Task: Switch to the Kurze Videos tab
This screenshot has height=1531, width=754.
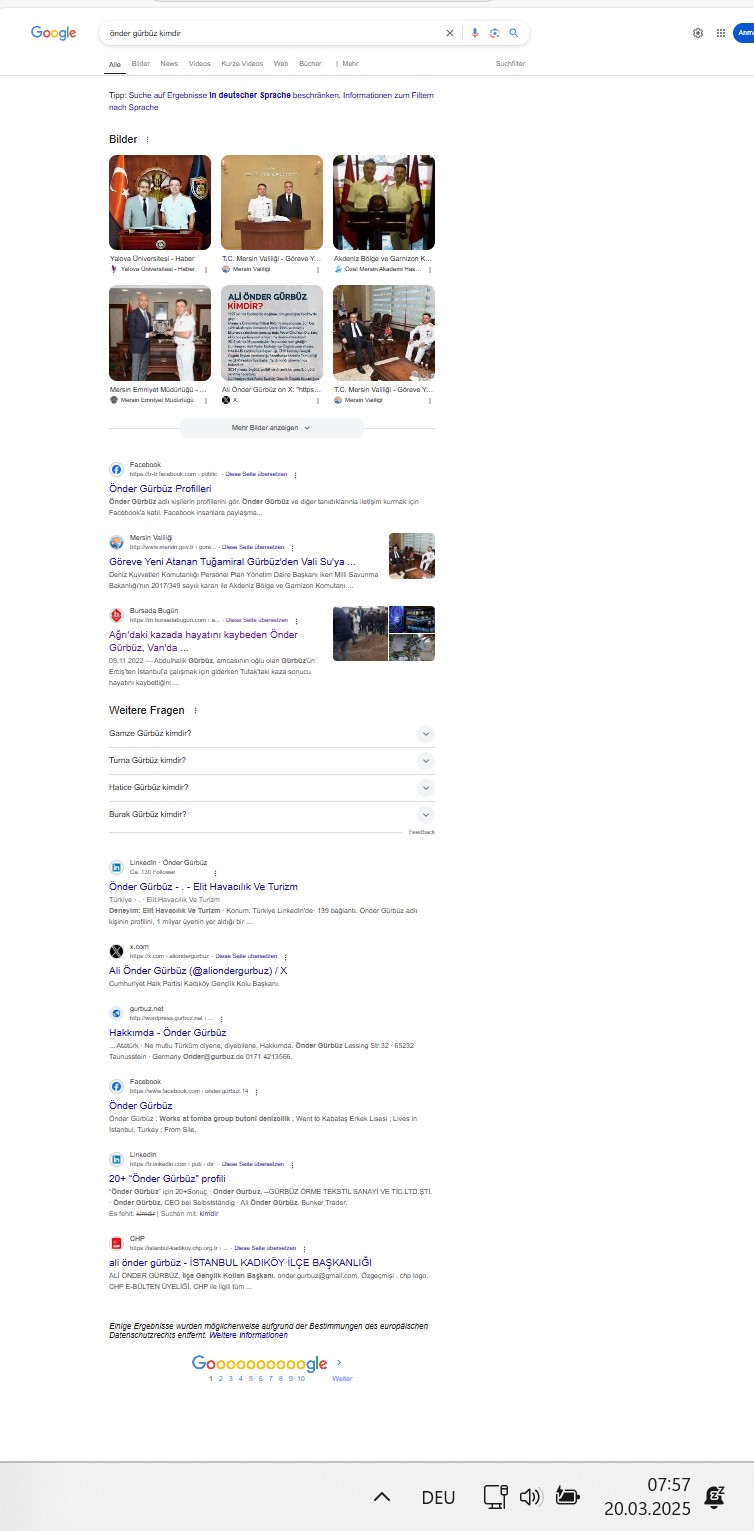Action: [x=242, y=64]
